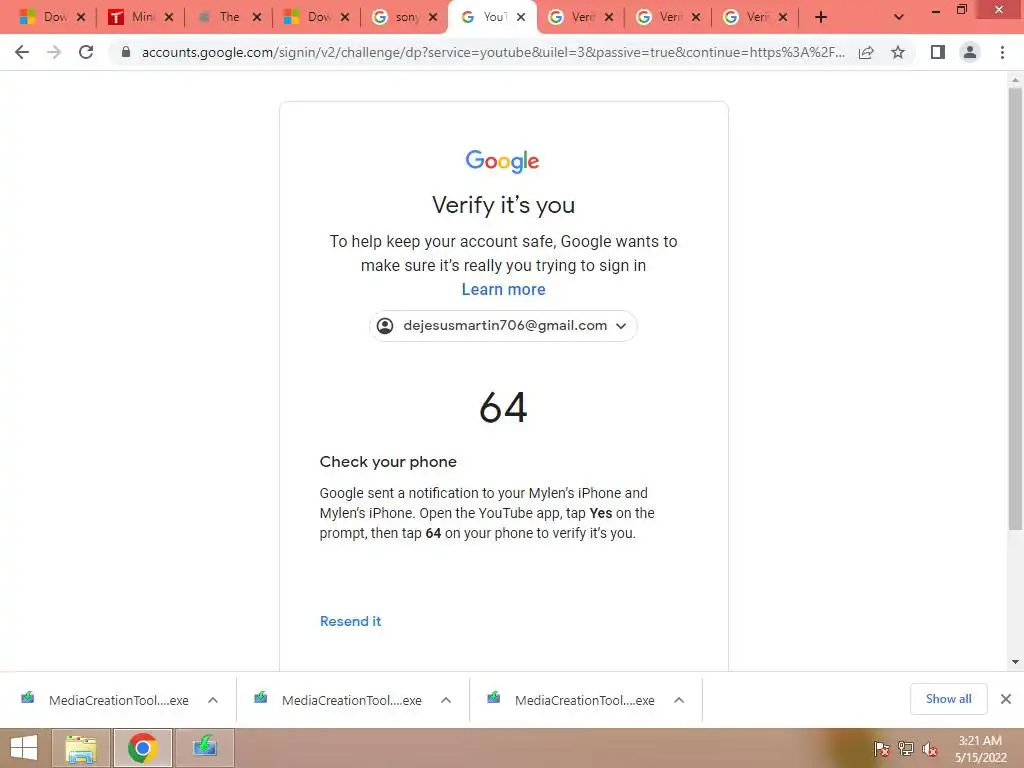This screenshot has height=768, width=1024.
Task: Open the clock showing 3:21 AM
Action: [980, 748]
